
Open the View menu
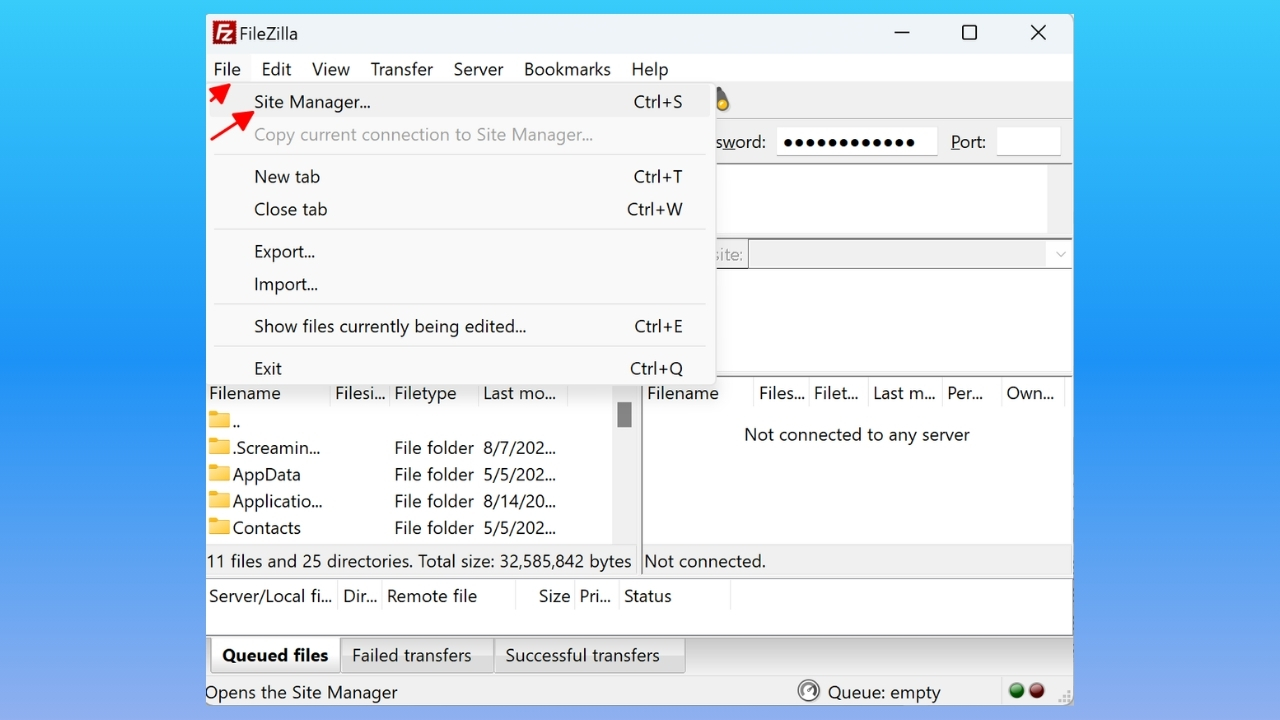click(x=330, y=69)
